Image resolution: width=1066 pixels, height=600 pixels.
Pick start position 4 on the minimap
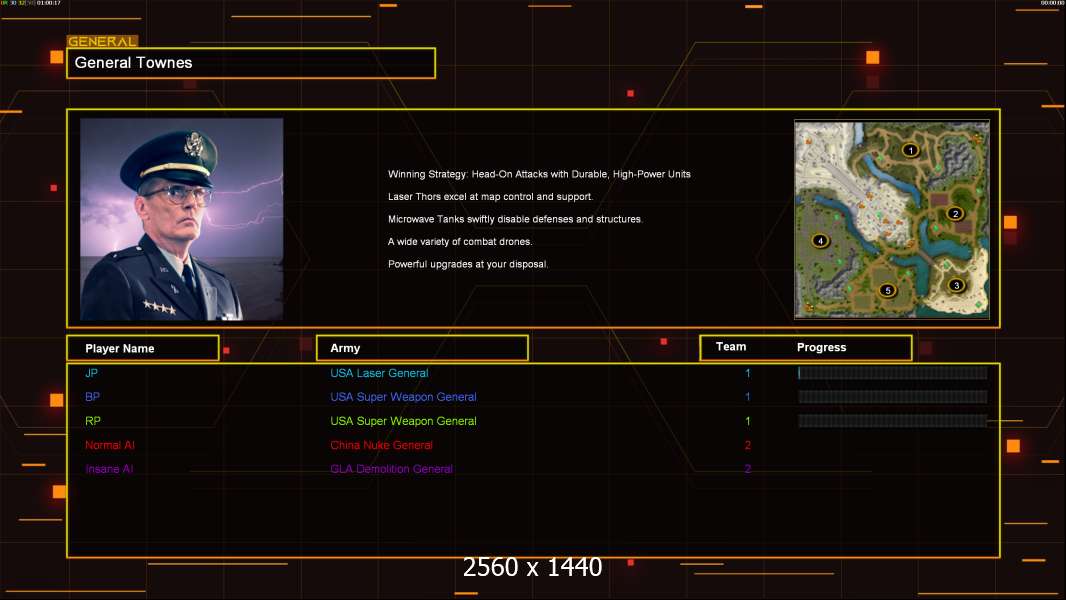(x=821, y=241)
